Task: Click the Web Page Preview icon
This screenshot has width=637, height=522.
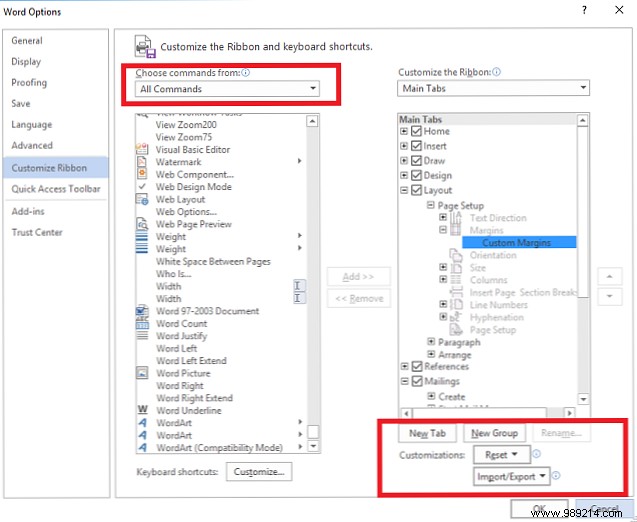Action: click(x=142, y=224)
